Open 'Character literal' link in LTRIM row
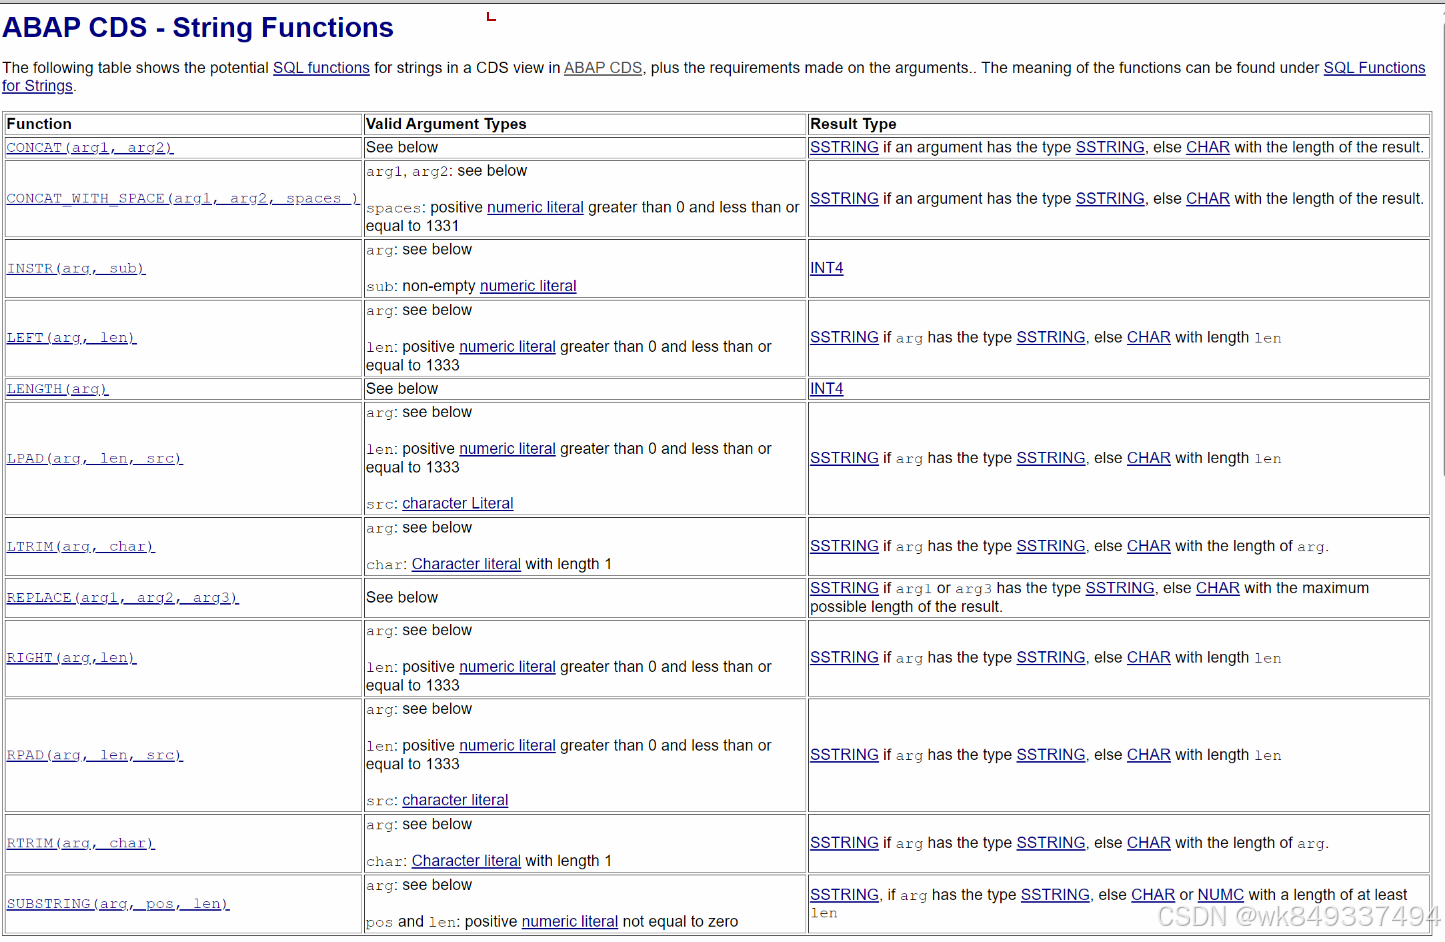This screenshot has height=942, width=1445. (466, 564)
